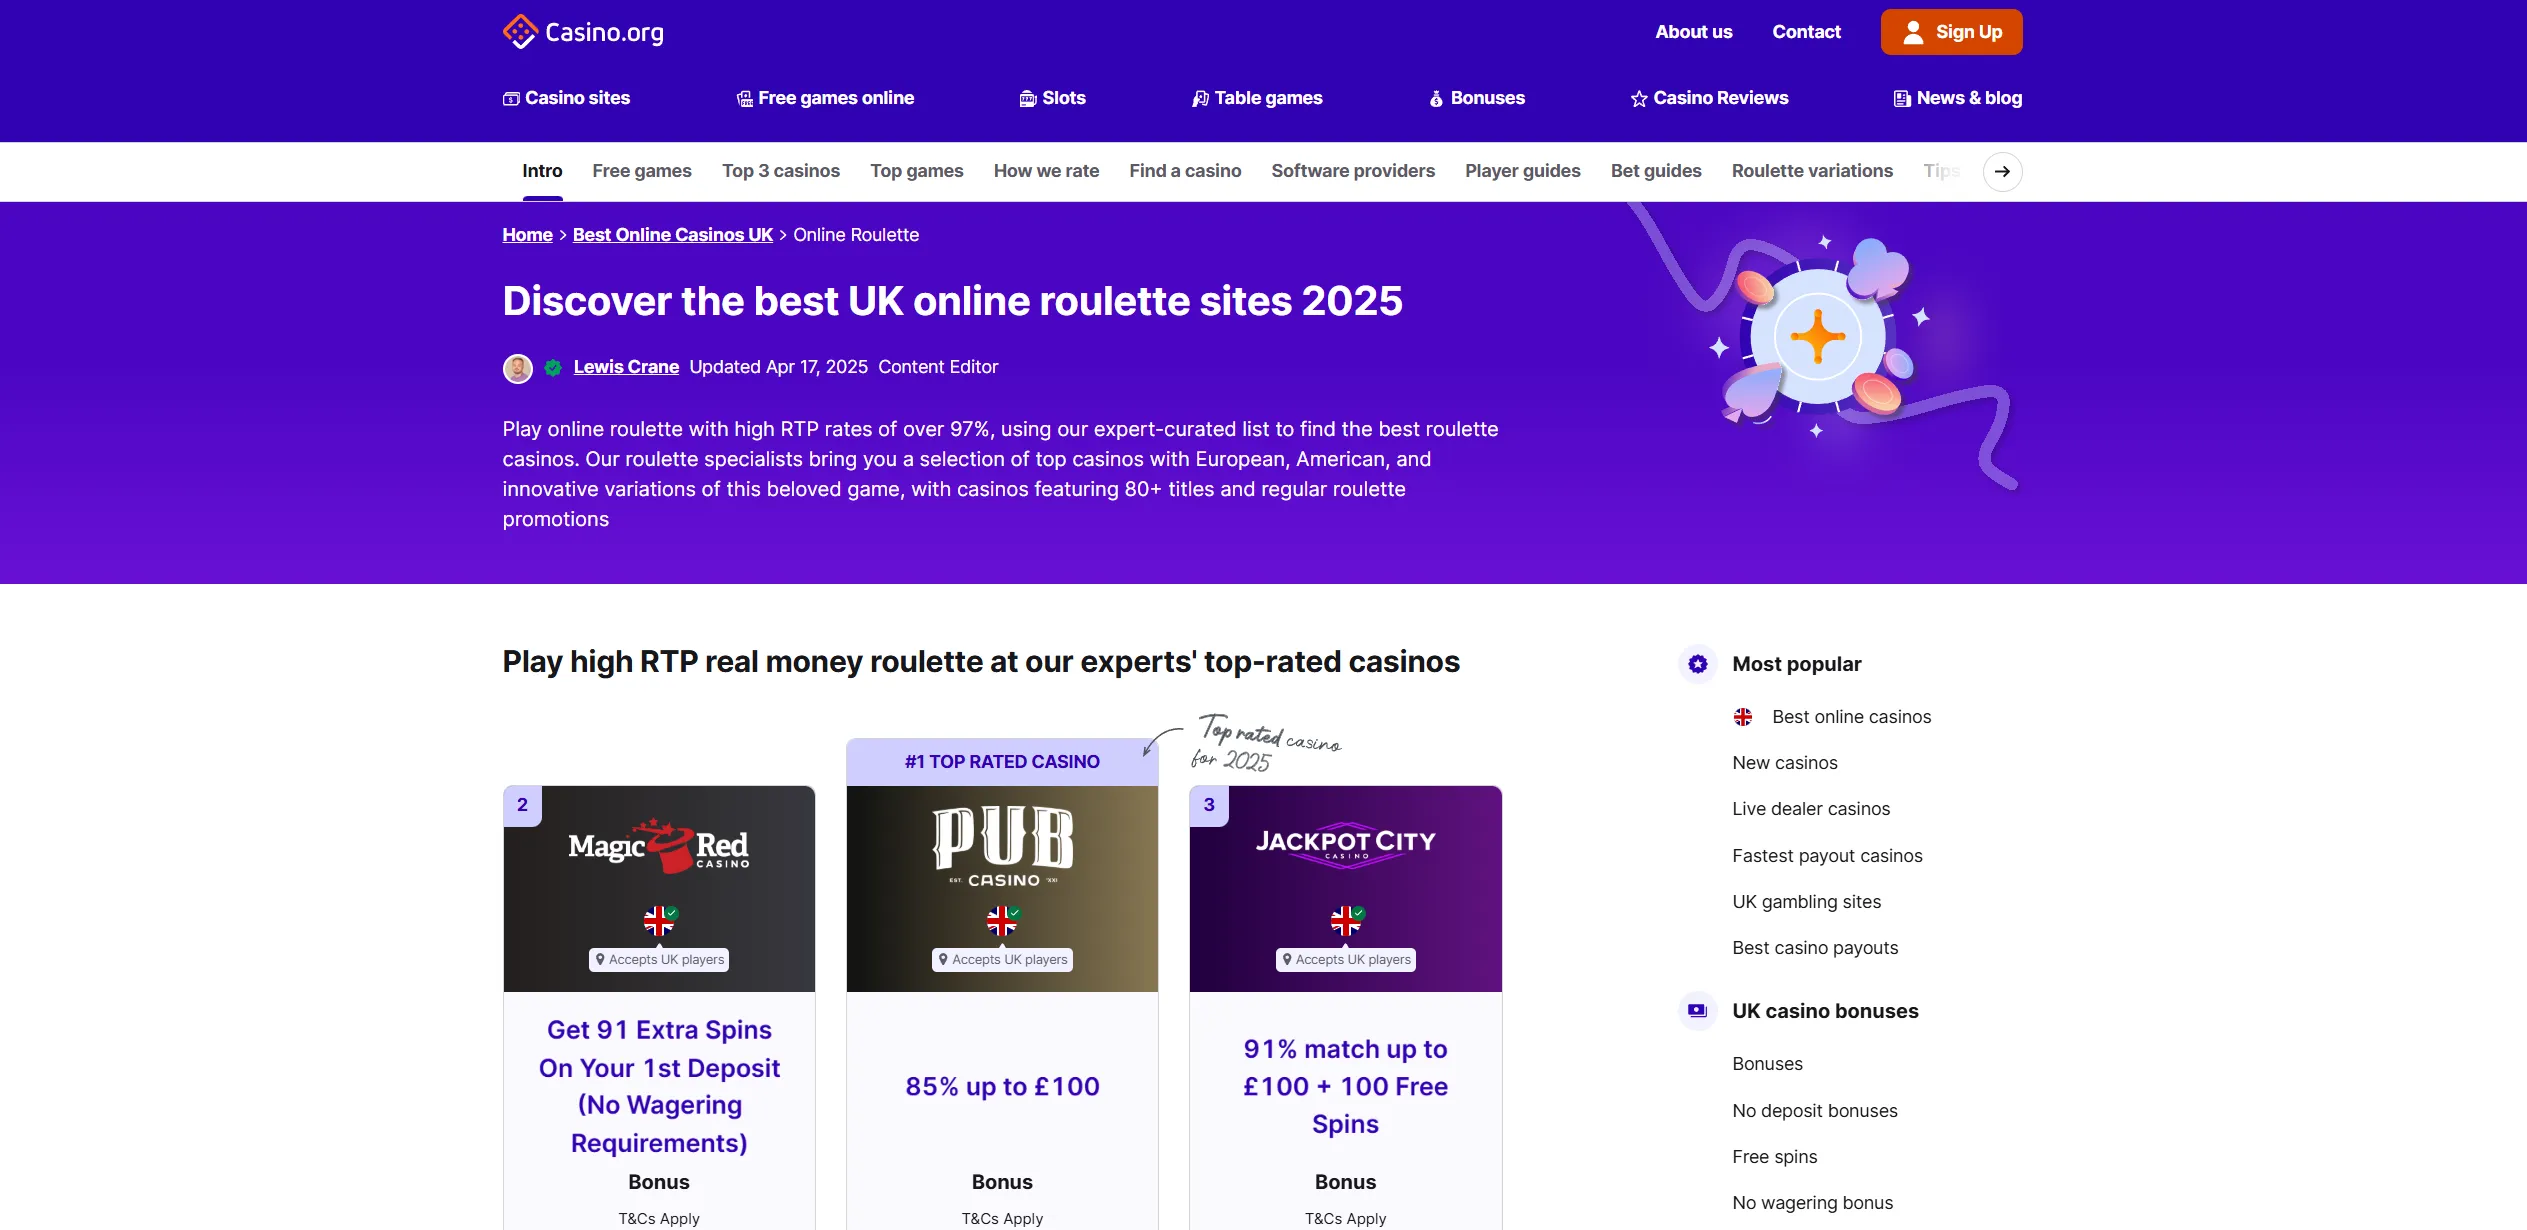Open the Contact page
Image resolution: width=2527 pixels, height=1230 pixels.
click(x=1806, y=32)
